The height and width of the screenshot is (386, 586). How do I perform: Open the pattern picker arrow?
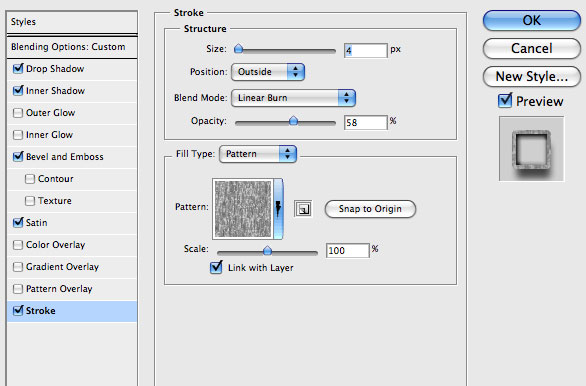click(278, 209)
